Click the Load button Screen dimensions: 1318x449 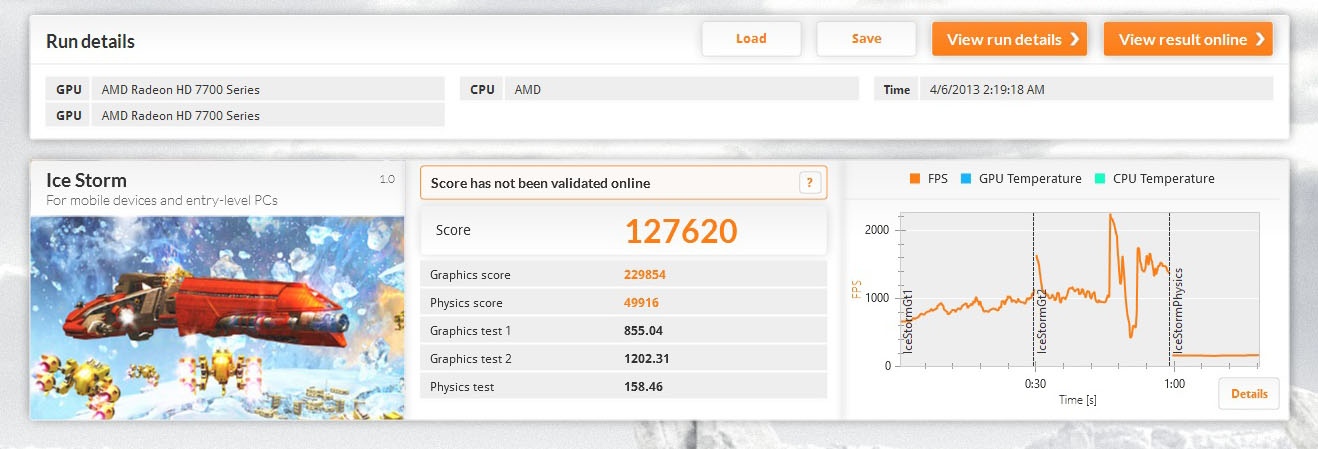[751, 39]
